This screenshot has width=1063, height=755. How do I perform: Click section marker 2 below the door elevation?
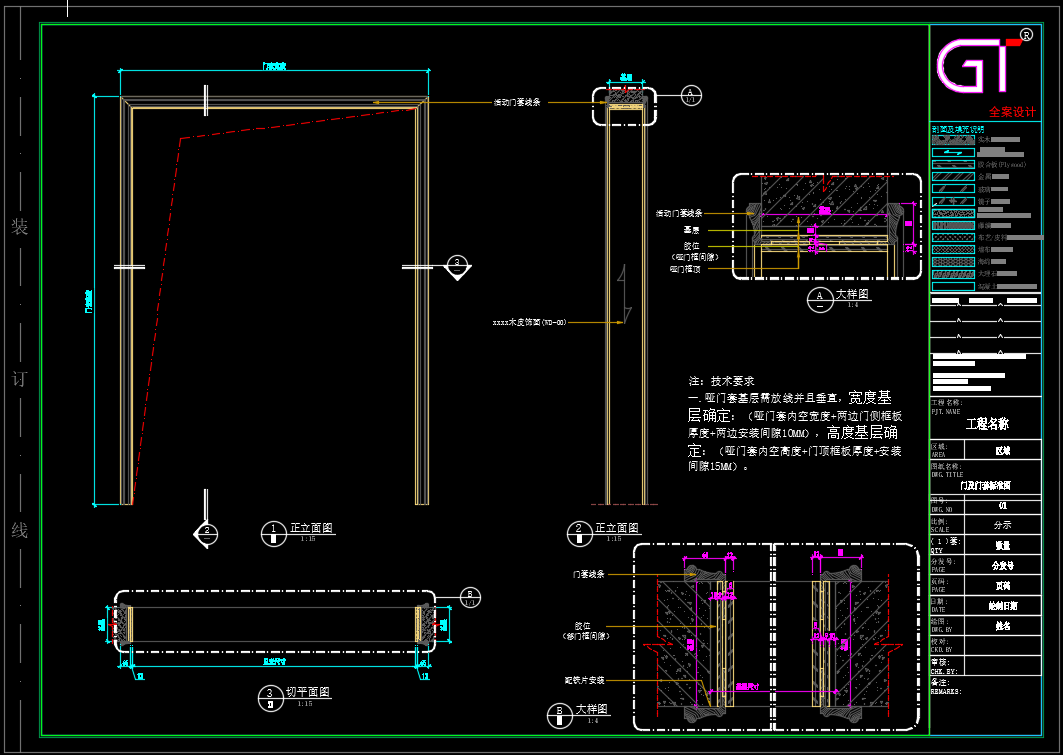pyautogui.click(x=205, y=533)
